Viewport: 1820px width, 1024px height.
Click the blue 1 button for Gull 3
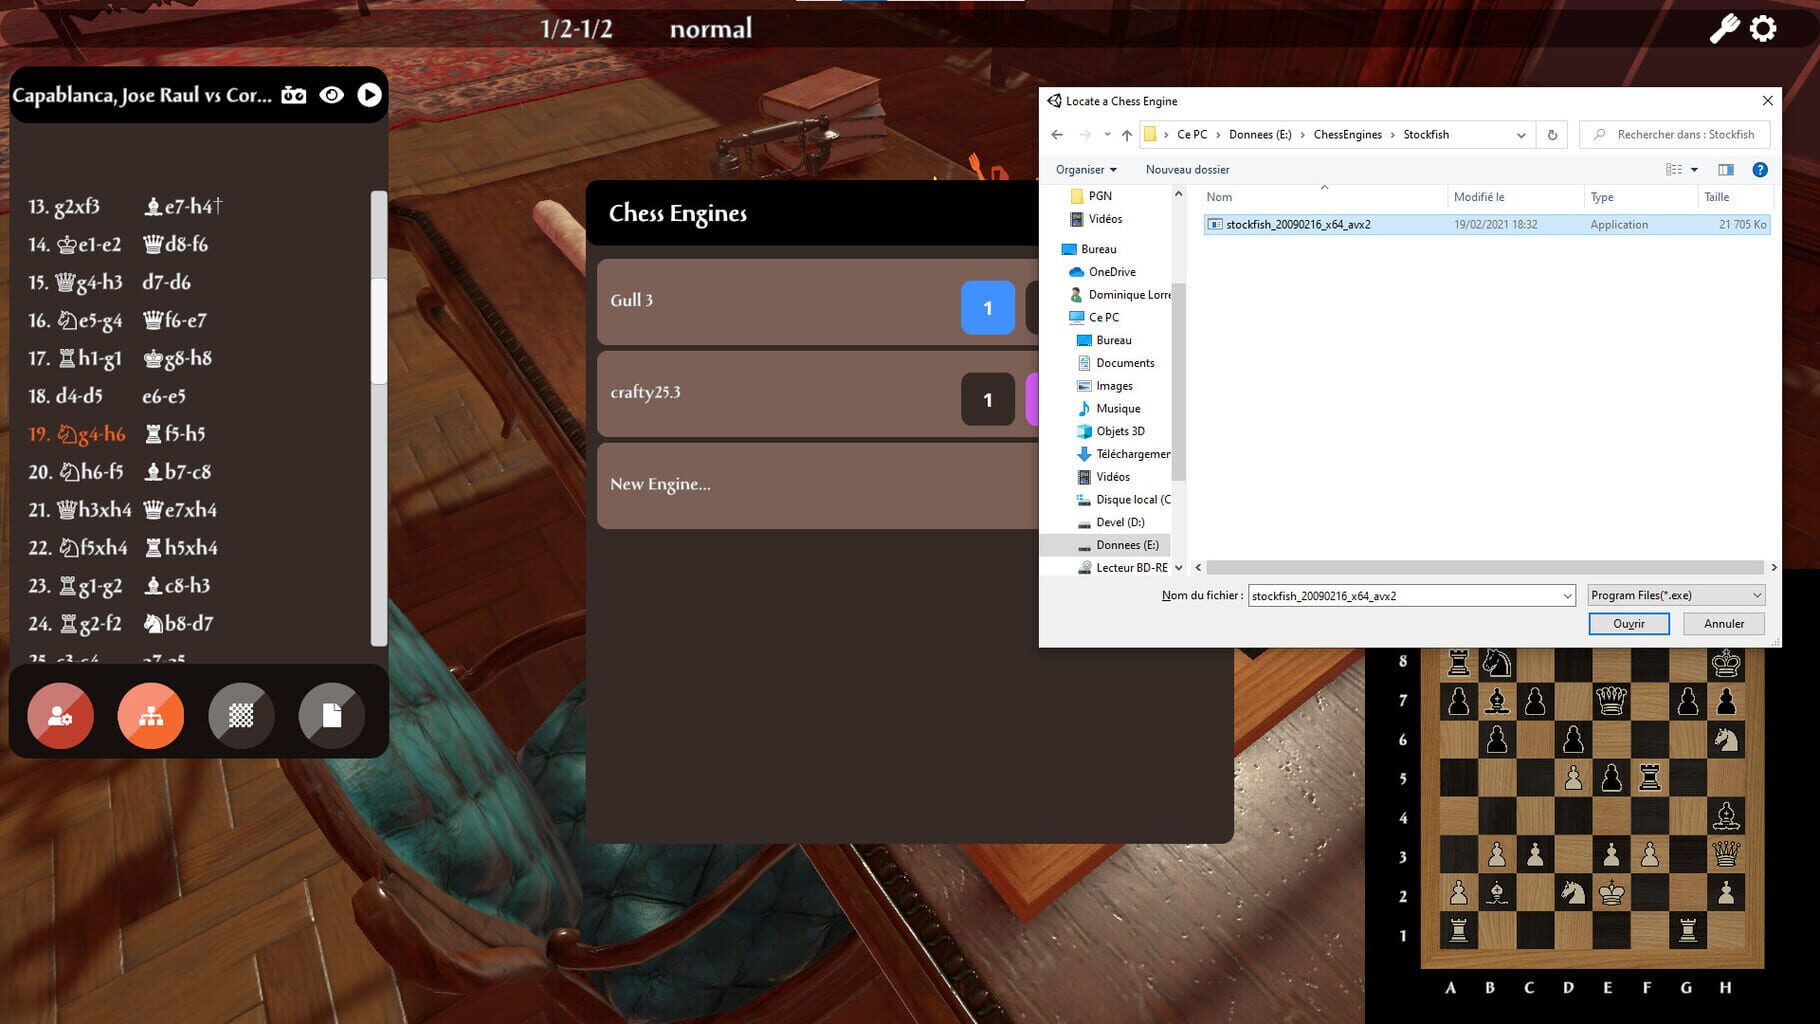point(987,308)
